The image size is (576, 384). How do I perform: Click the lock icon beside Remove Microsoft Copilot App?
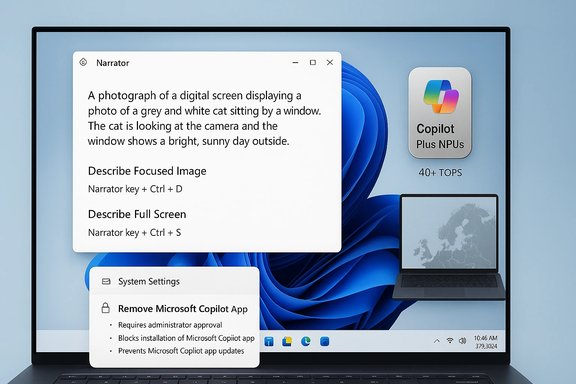click(106, 308)
